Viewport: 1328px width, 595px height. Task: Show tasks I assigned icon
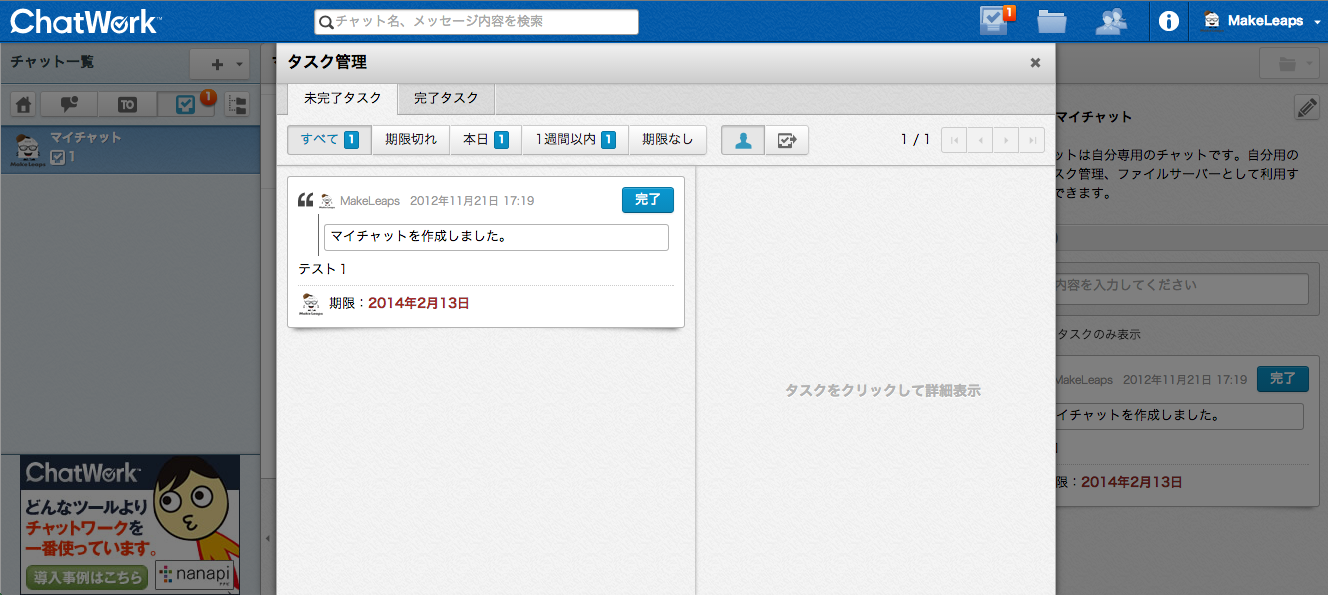click(787, 140)
